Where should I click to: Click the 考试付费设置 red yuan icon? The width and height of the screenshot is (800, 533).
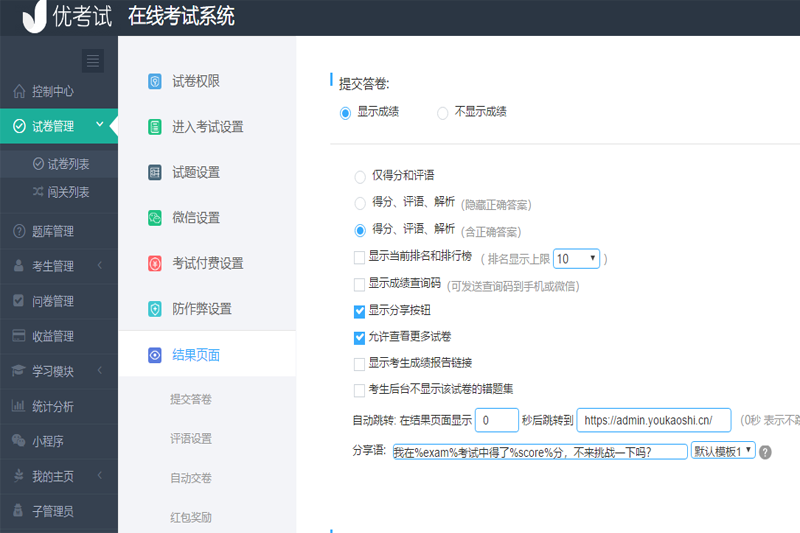pos(155,263)
